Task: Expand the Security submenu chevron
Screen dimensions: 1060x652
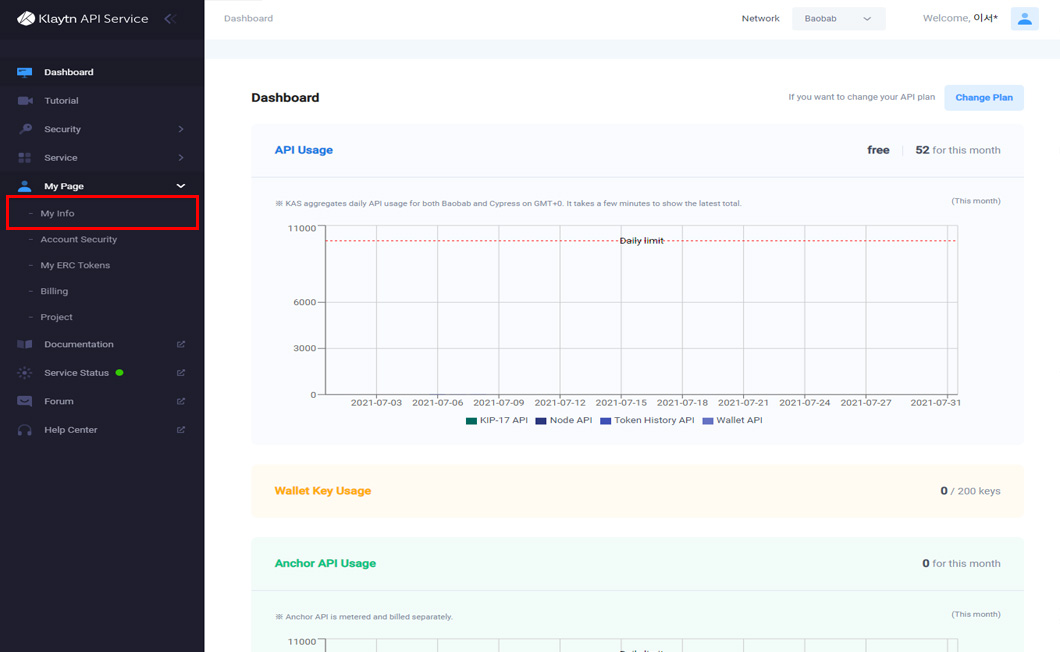Action: [x=180, y=129]
